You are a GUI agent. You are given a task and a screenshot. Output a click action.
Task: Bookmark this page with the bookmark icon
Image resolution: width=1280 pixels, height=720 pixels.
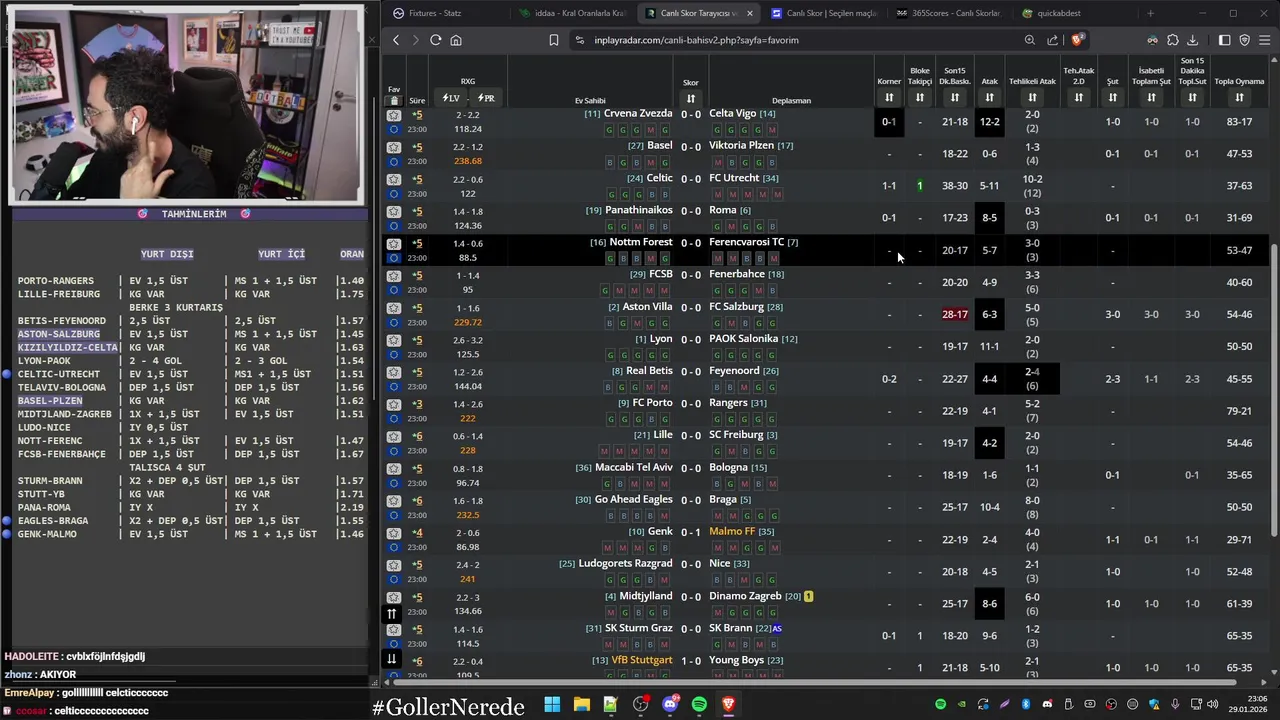(x=553, y=40)
